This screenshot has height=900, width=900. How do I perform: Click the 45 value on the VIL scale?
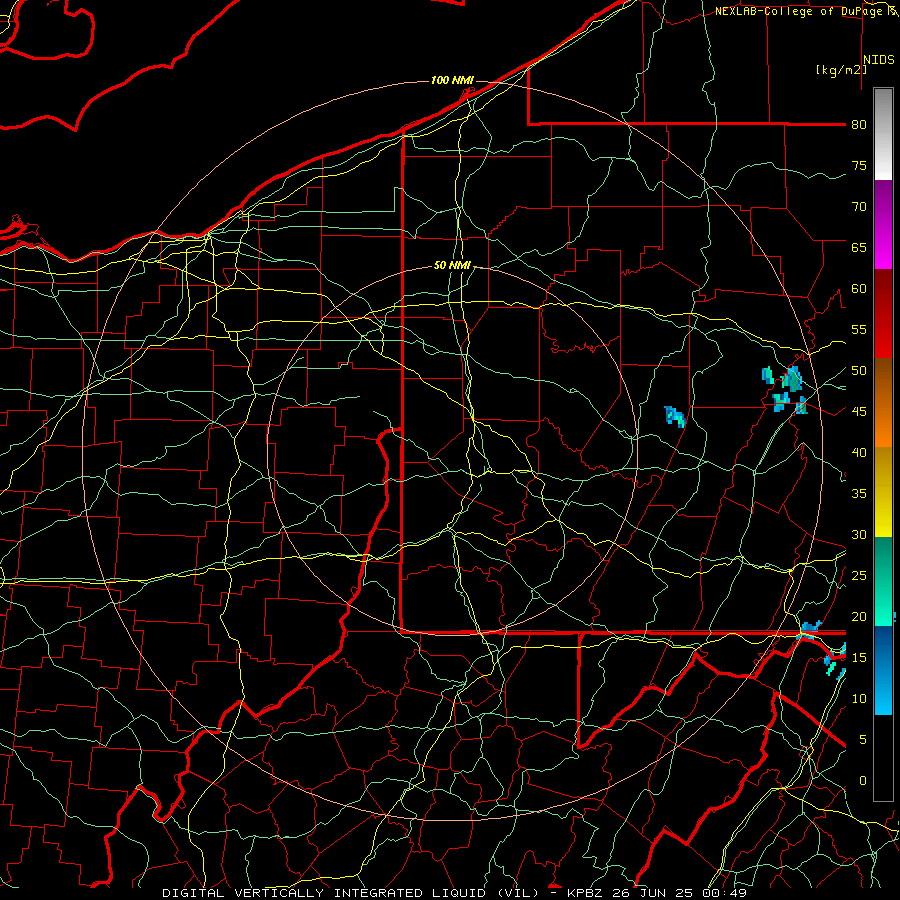coord(859,412)
